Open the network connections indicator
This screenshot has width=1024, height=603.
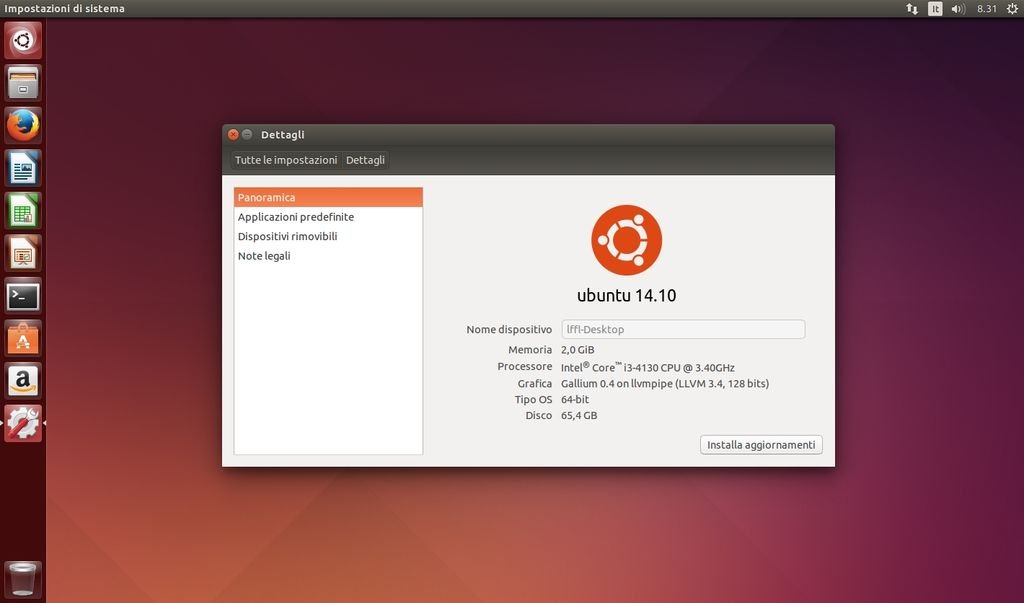pos(912,9)
